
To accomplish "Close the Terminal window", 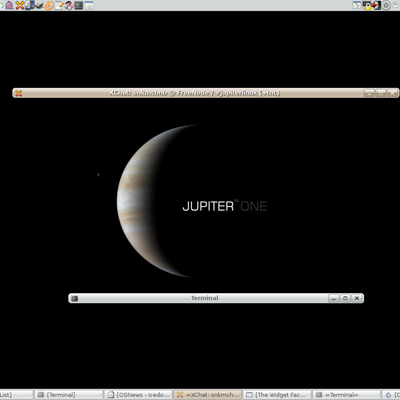I will [357, 298].
